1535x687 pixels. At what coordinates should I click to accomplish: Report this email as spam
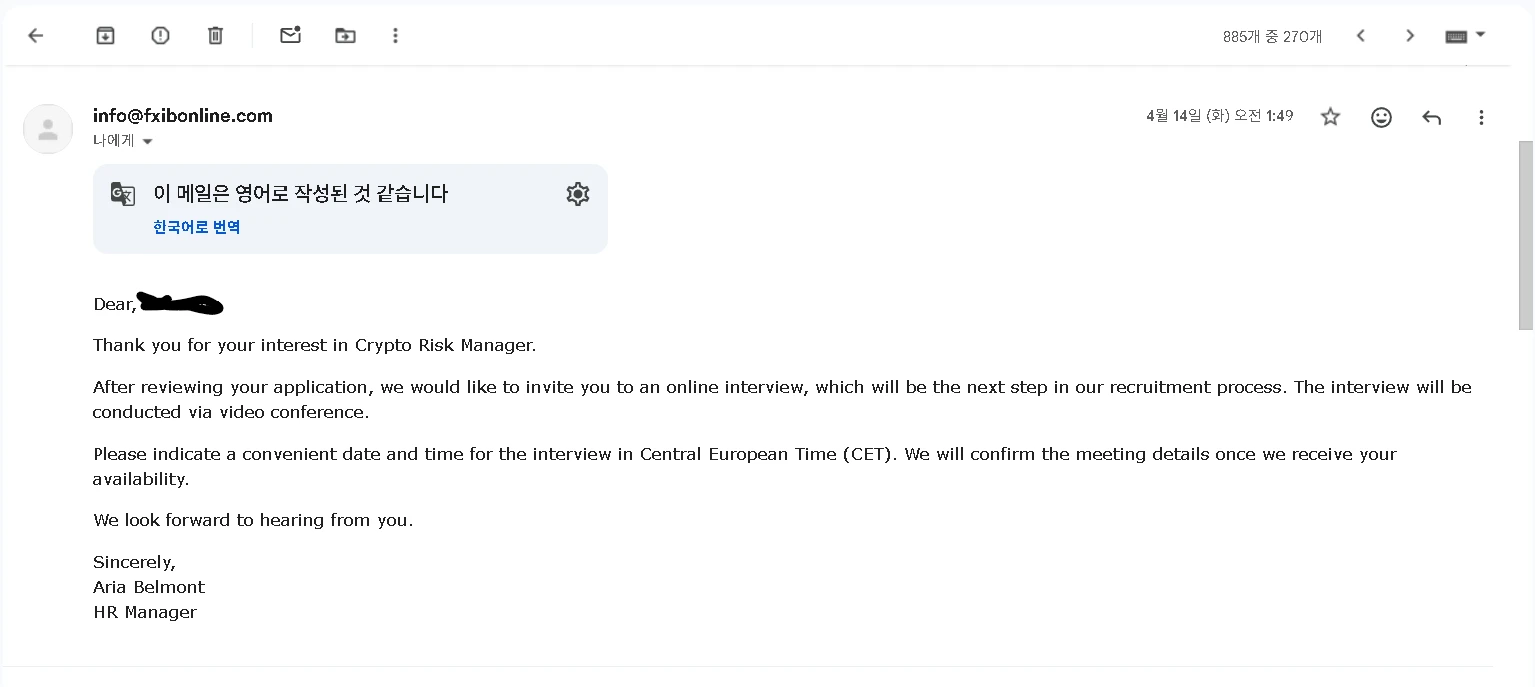(x=160, y=36)
